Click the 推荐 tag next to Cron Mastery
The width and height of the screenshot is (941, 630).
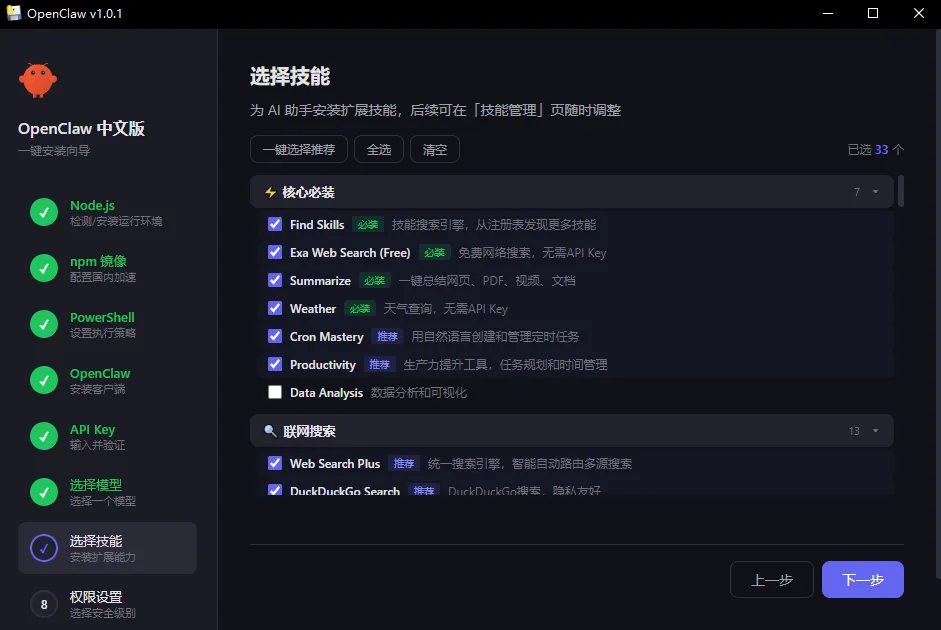pyautogui.click(x=387, y=337)
